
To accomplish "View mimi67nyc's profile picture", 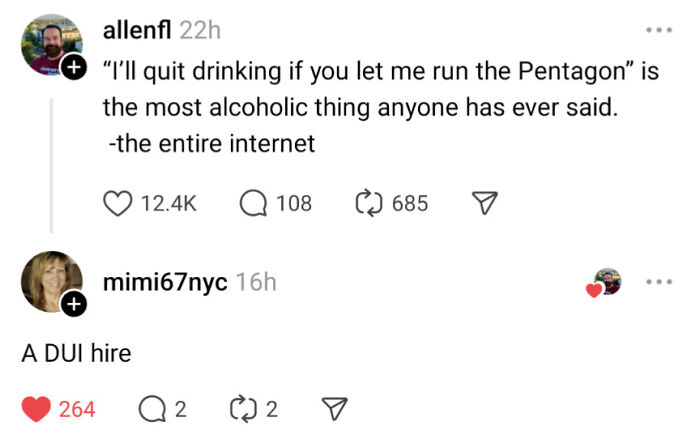I will click(x=50, y=280).
